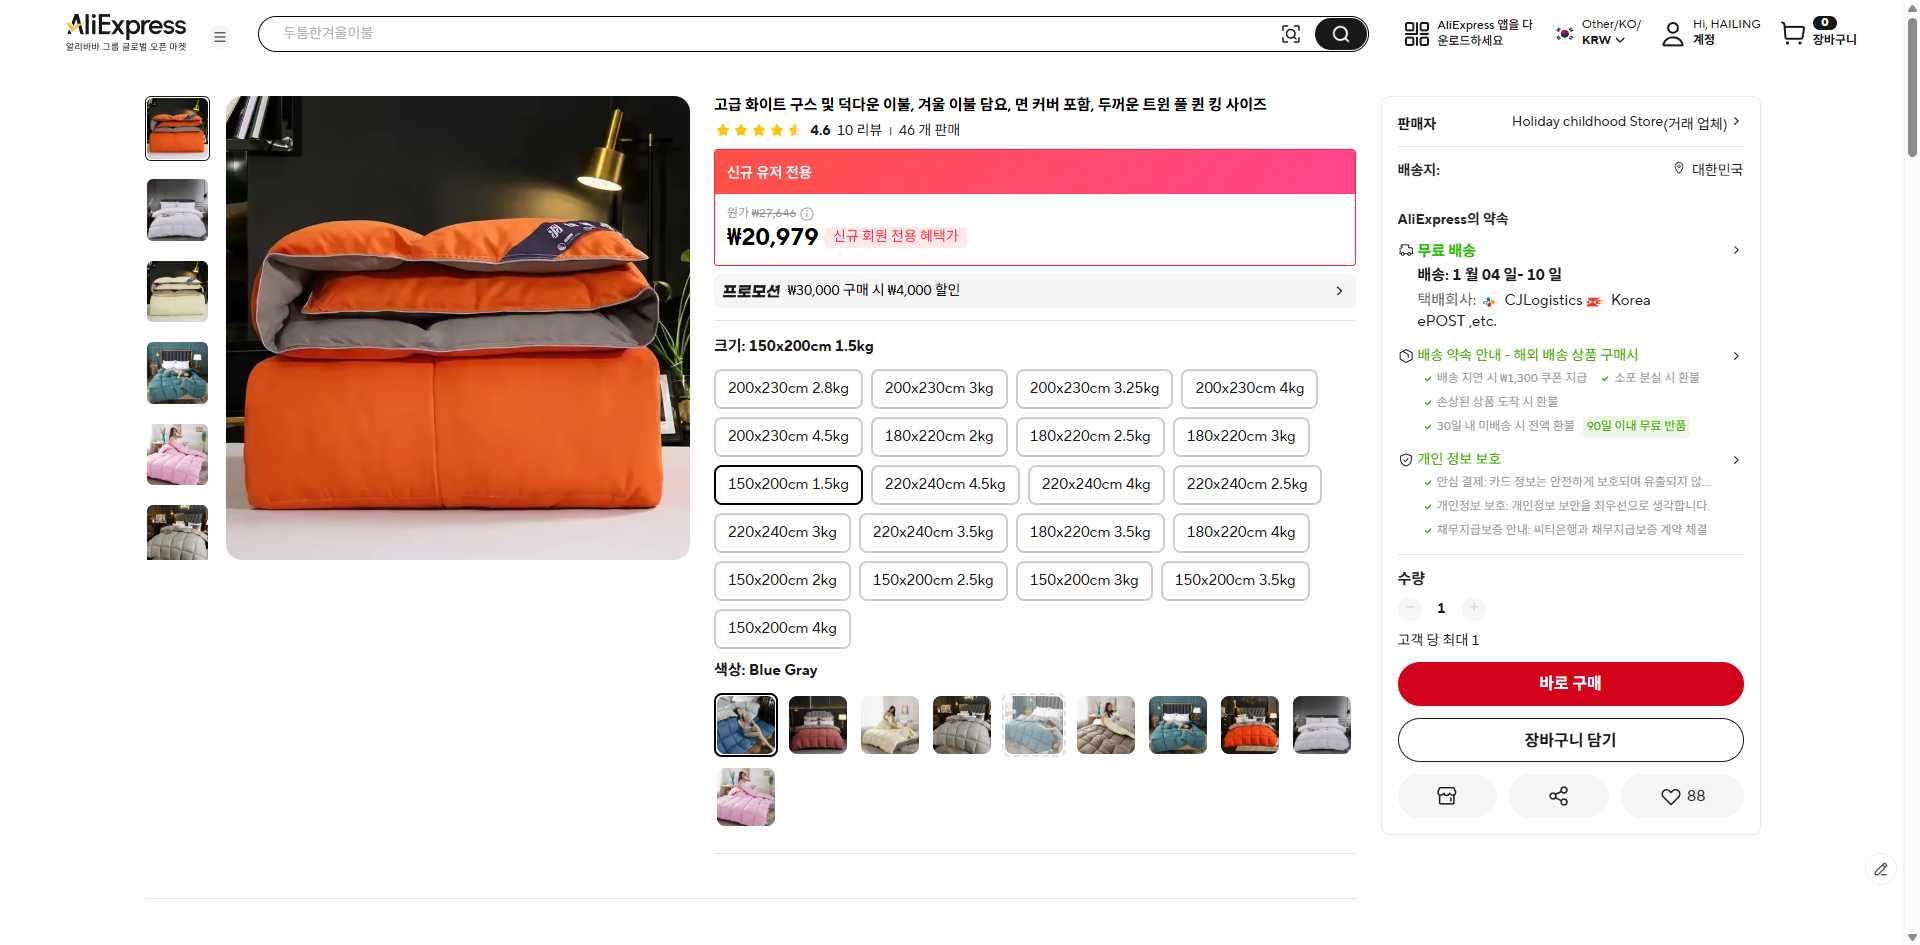
Task: Click the new member price tag (신규 회원 전용 혜택가)
Action: 896,236
